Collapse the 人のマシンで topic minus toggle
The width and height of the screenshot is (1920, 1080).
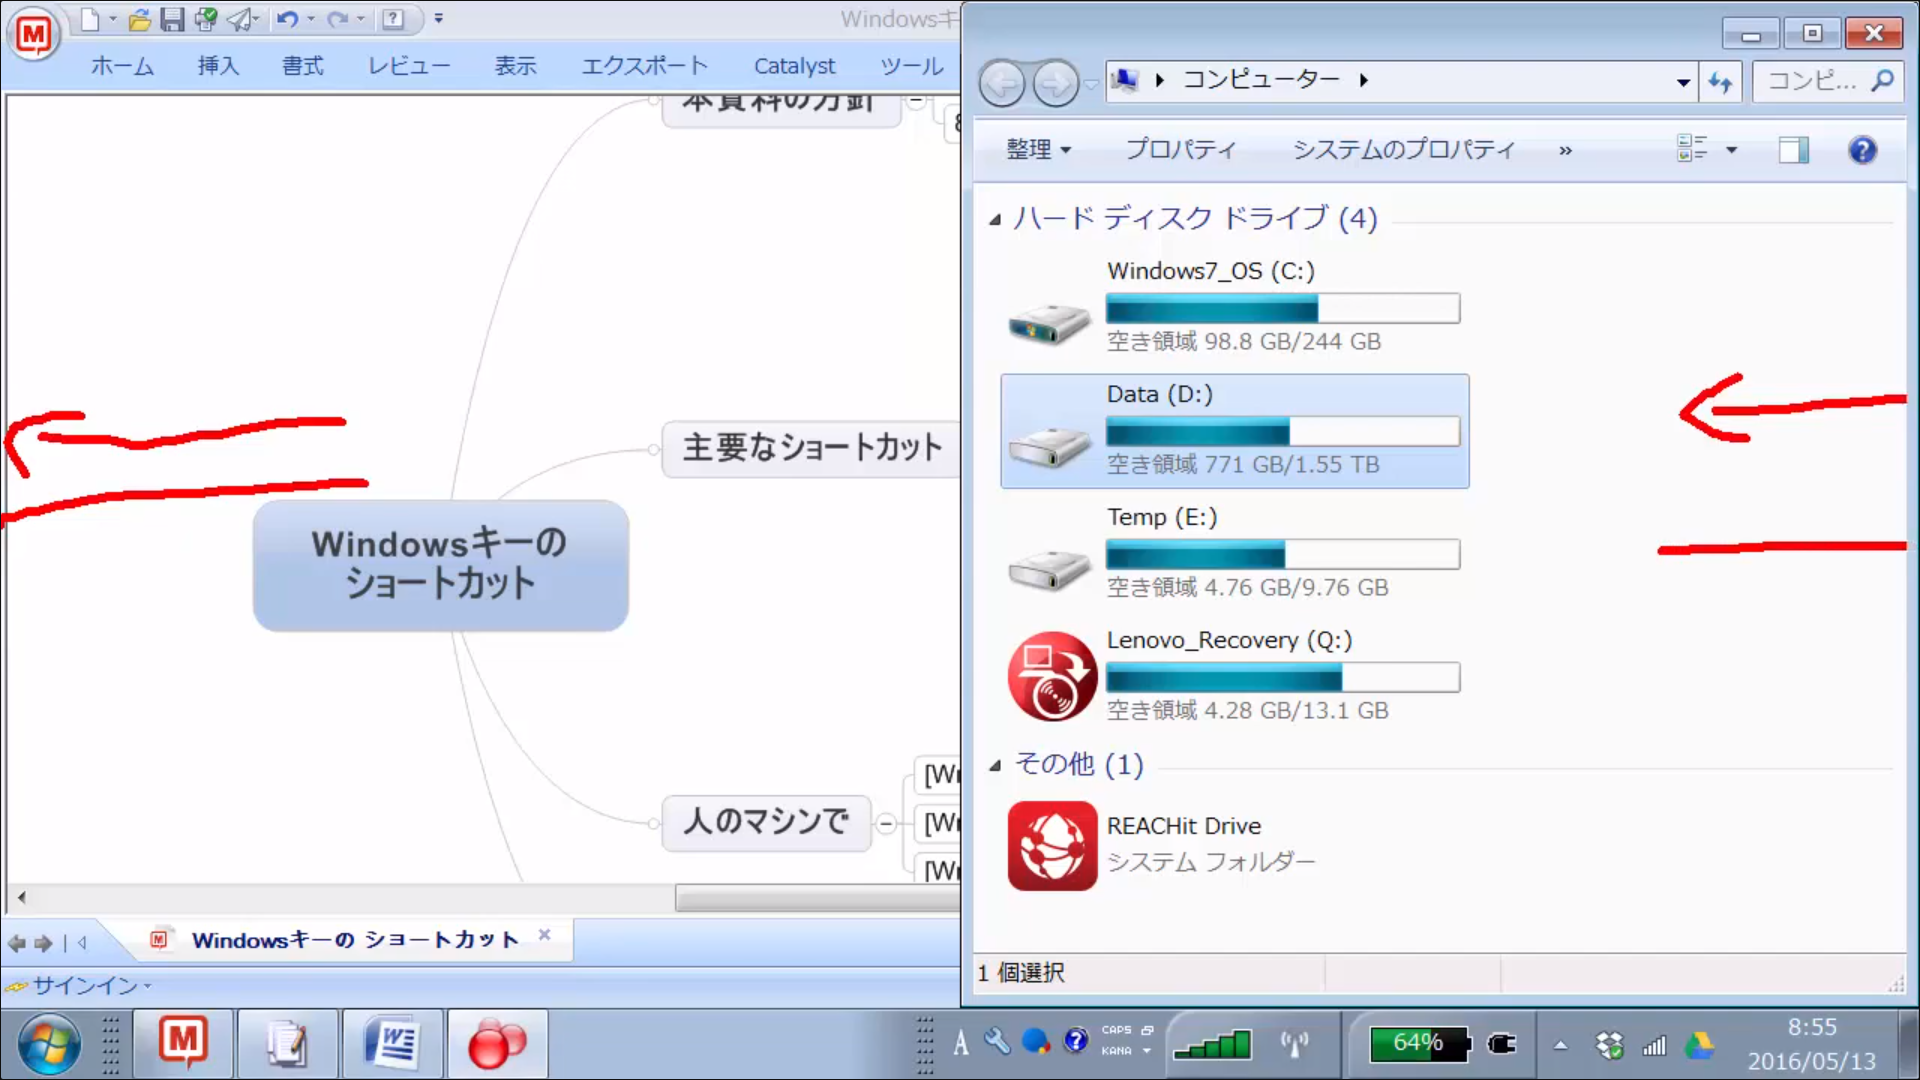click(886, 824)
